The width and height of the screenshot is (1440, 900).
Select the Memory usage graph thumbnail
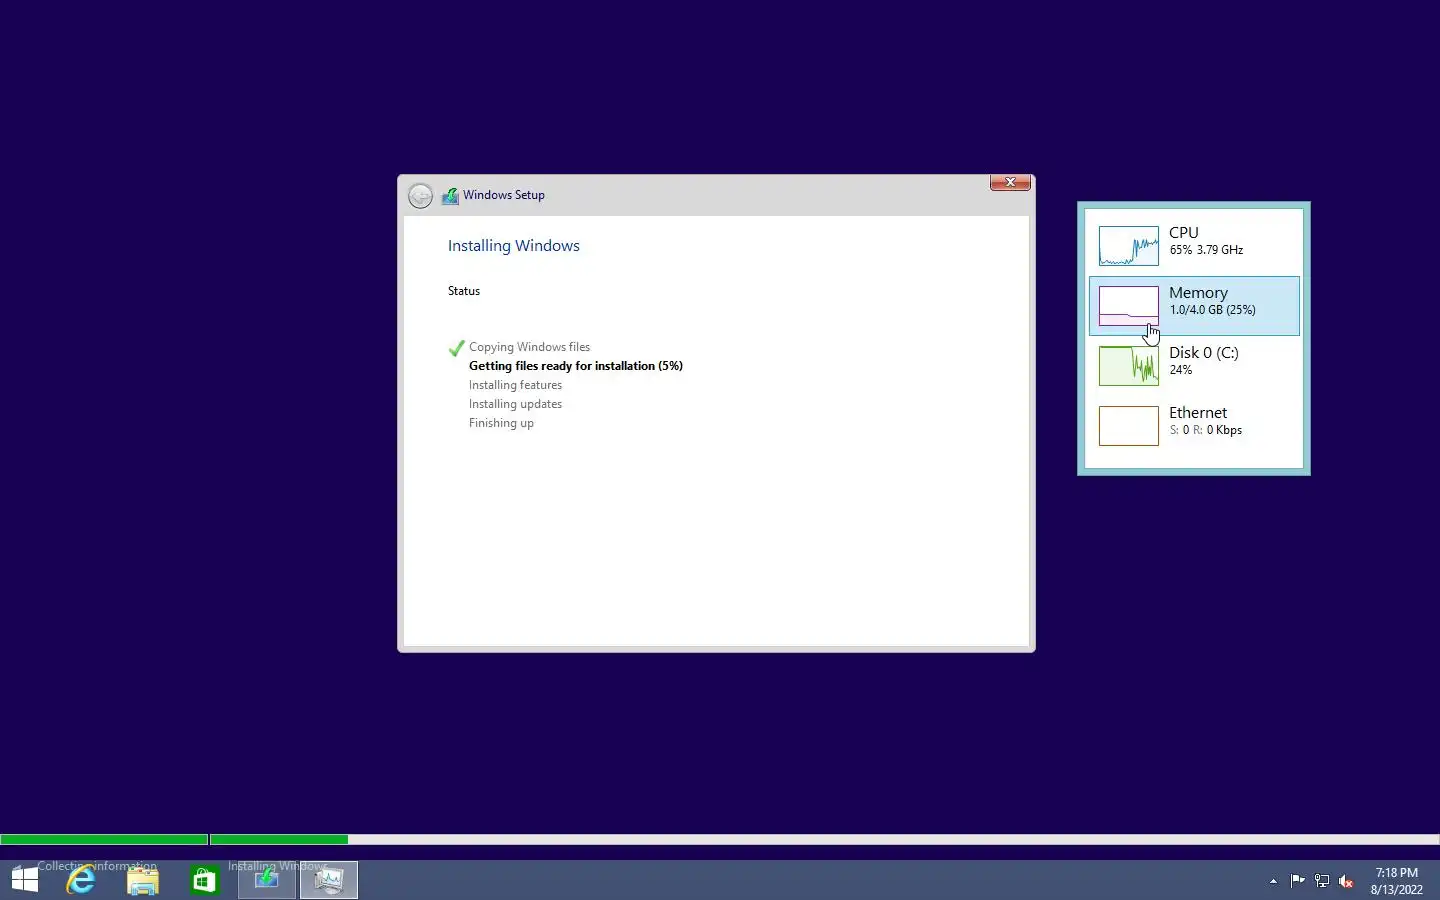coord(1128,306)
